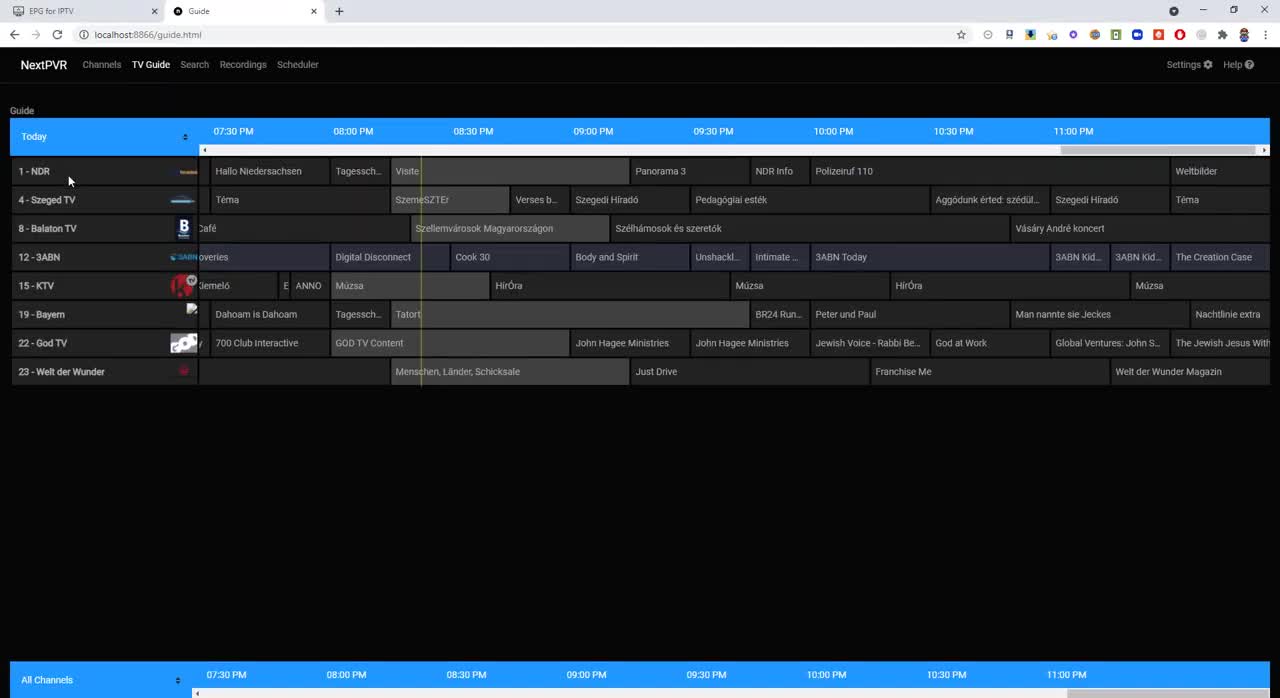Bookmark this page with the star icon
The width and height of the screenshot is (1280, 698).
[x=961, y=35]
